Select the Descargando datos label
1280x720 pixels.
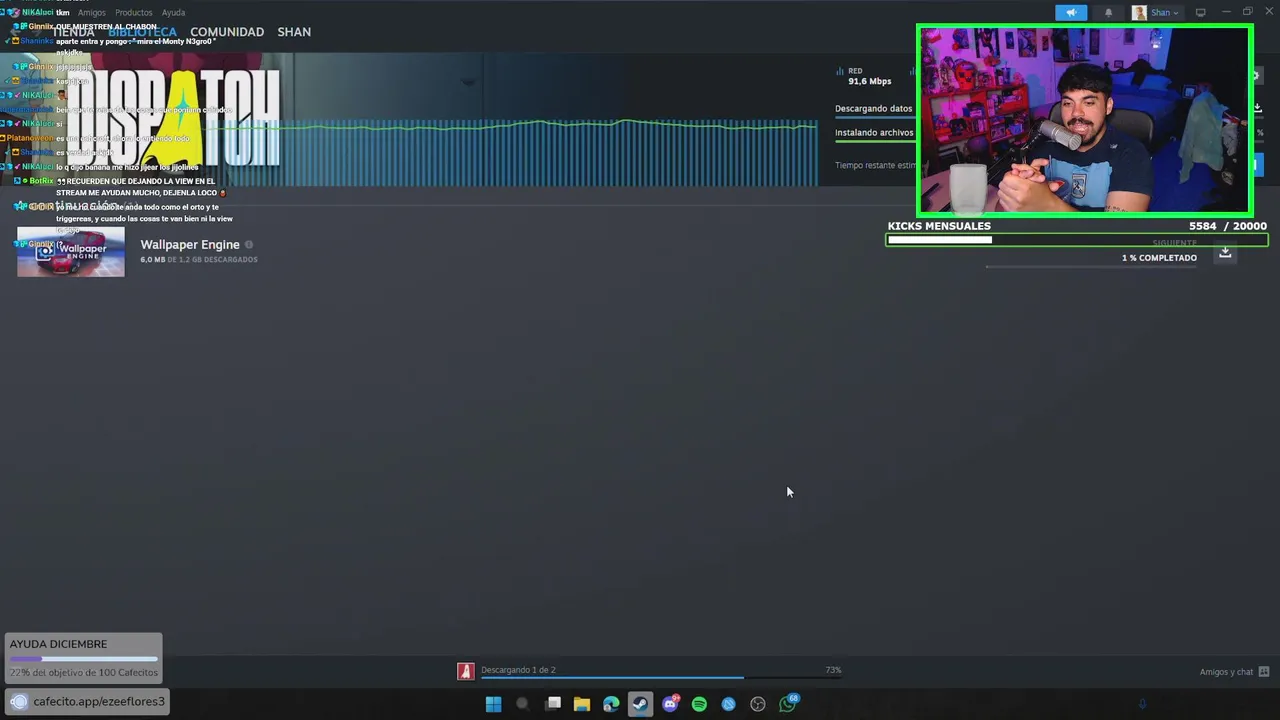tap(873, 109)
